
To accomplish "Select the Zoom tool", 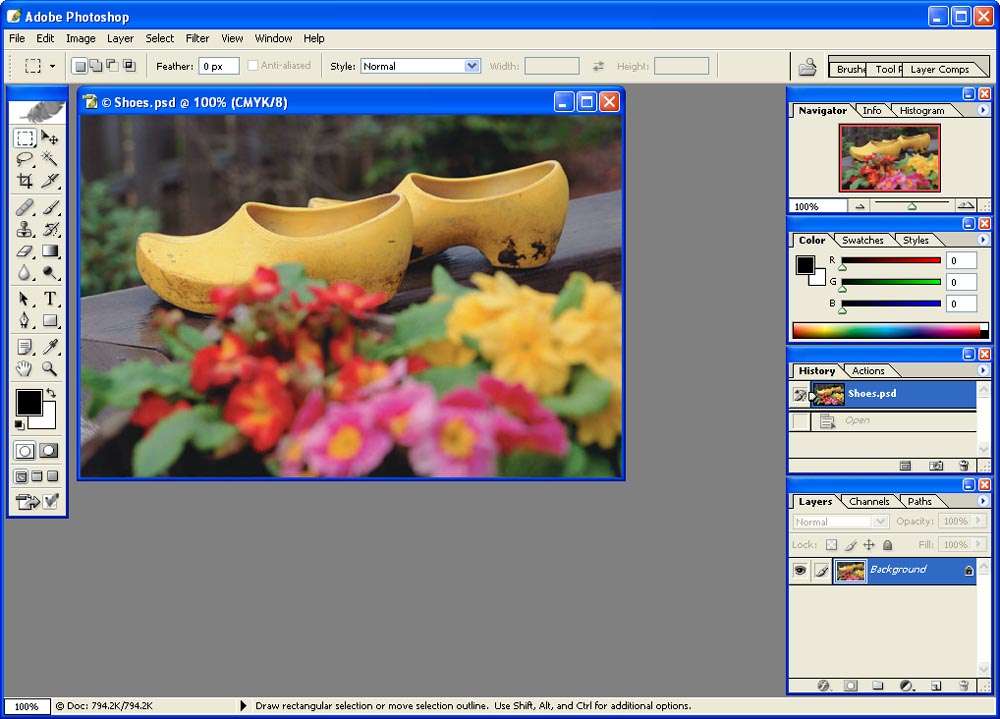I will pyautogui.click(x=49, y=368).
